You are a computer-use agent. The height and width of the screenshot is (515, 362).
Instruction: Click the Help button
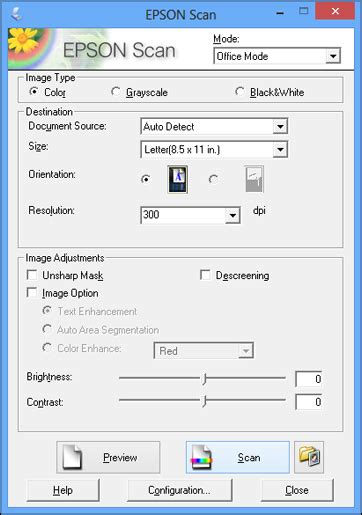click(63, 490)
